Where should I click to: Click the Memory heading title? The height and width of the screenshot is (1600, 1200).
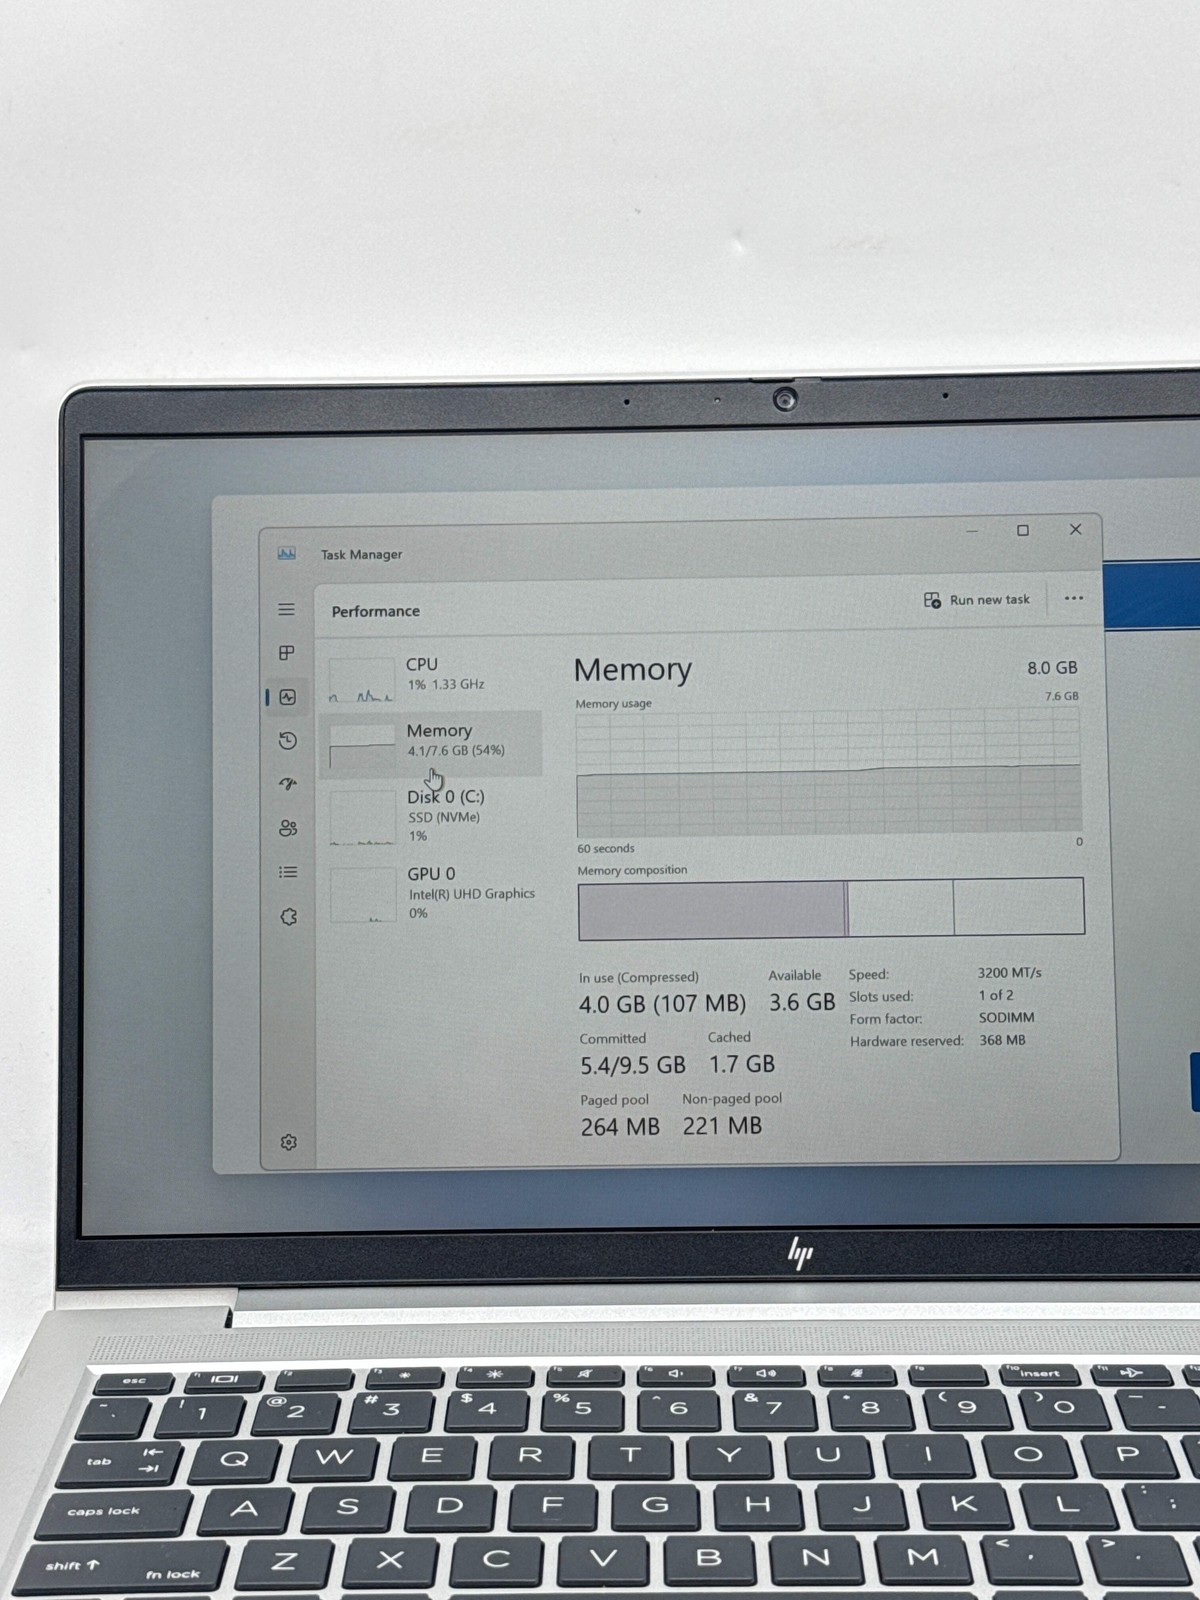633,669
